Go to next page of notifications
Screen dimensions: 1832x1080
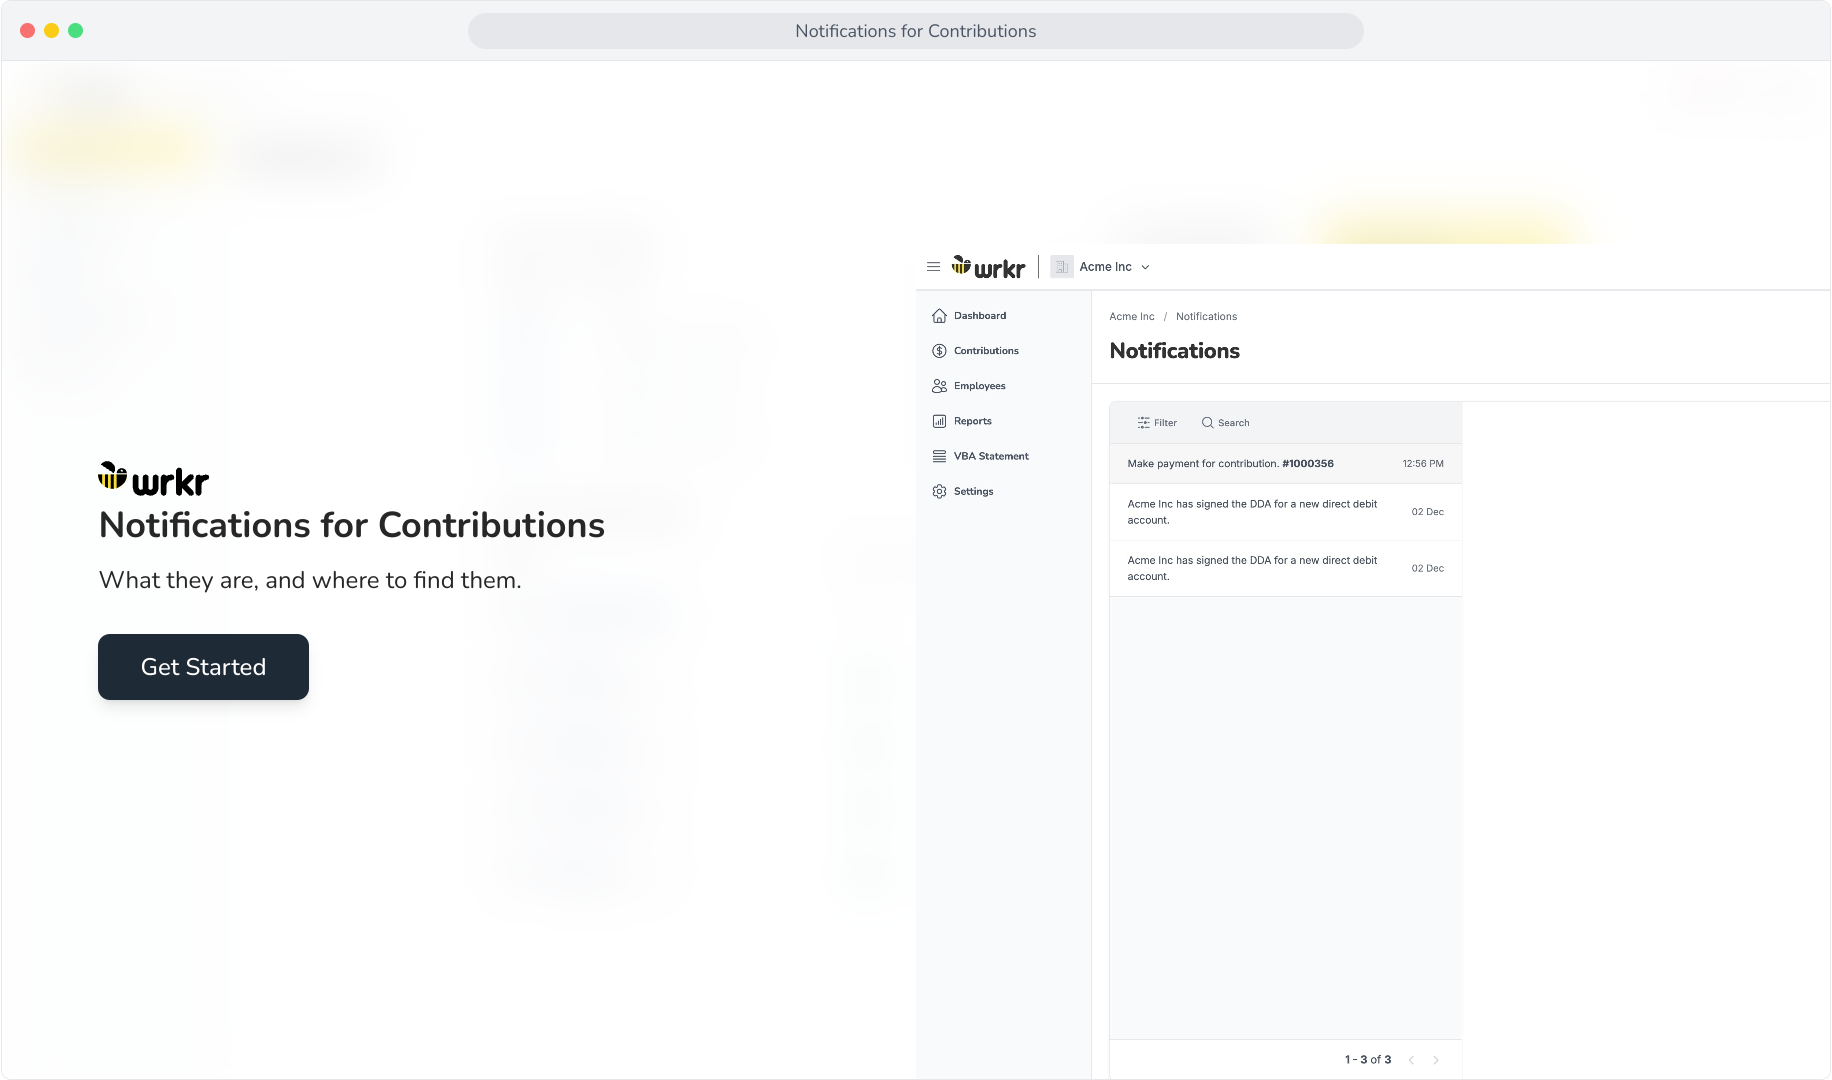pos(1436,1060)
